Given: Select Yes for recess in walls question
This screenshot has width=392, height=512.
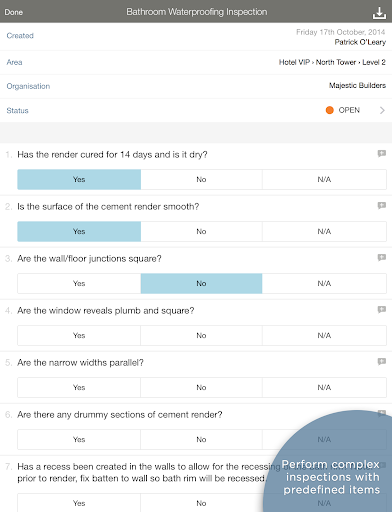Looking at the screenshot, I should pos(79,503).
